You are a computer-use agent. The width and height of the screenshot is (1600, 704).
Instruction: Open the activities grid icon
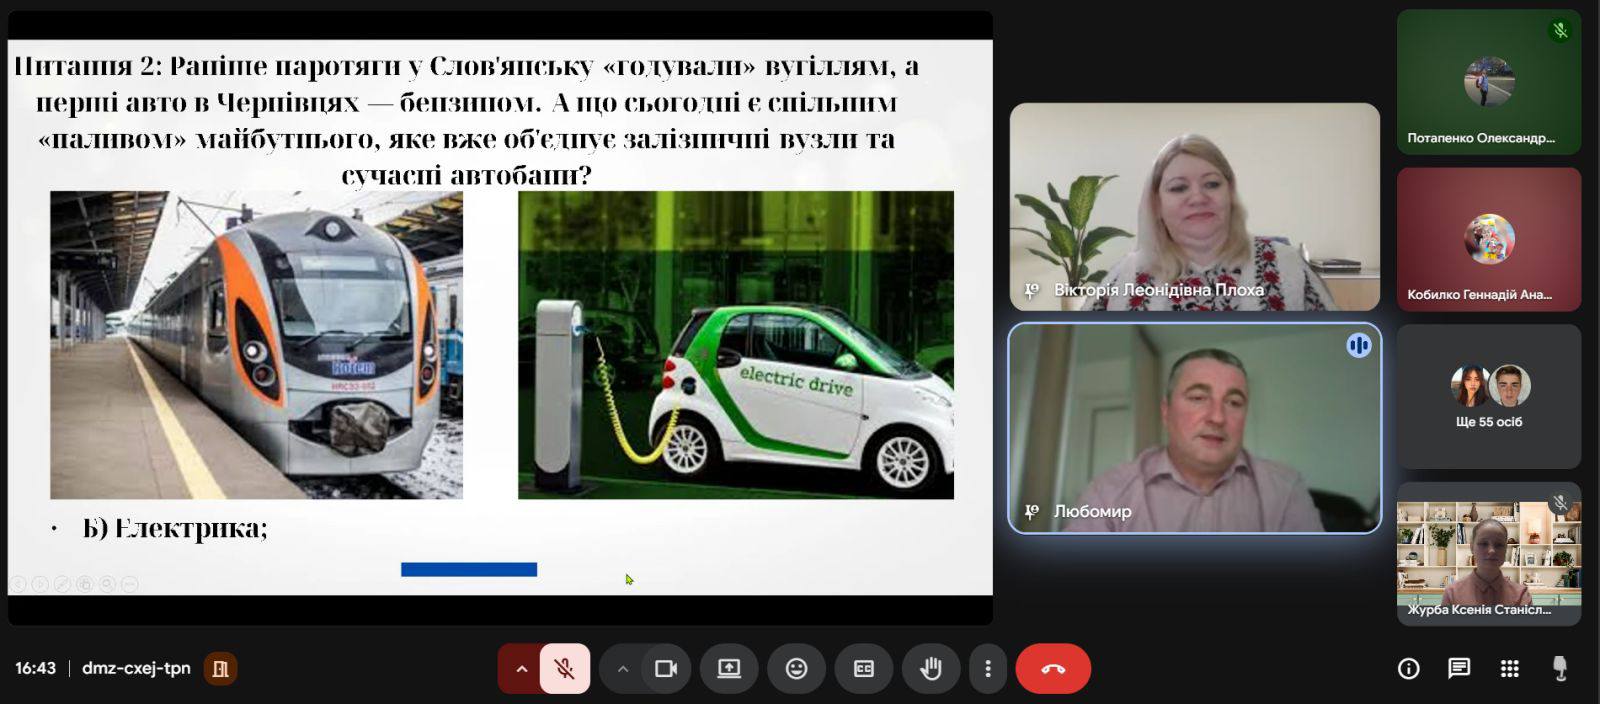coord(1510,669)
